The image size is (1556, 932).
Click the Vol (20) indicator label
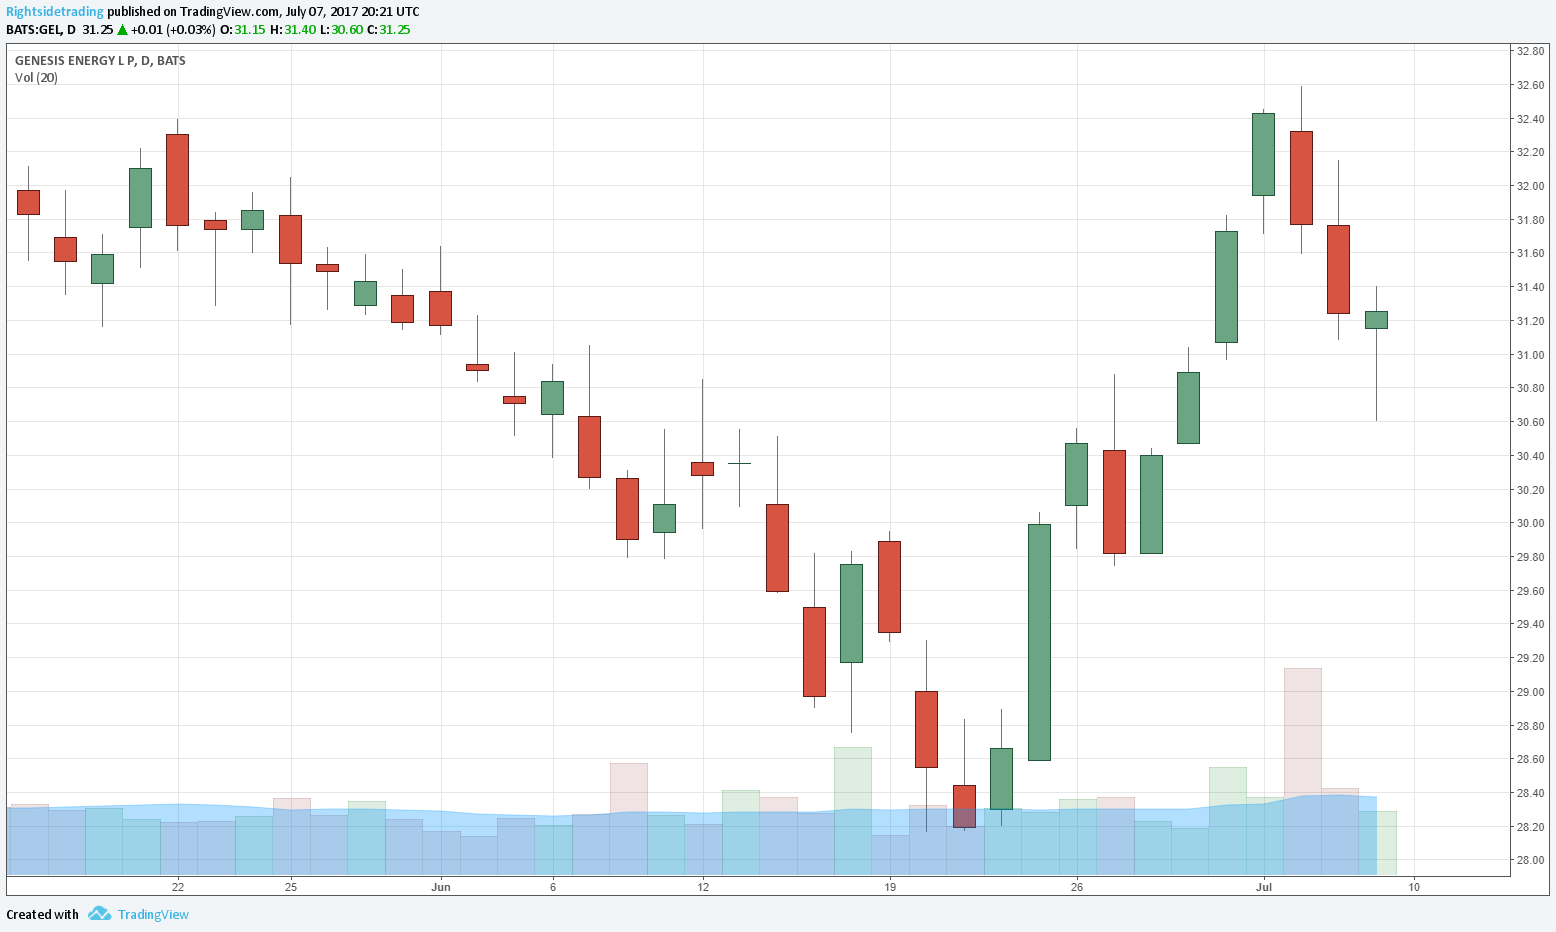(36, 78)
